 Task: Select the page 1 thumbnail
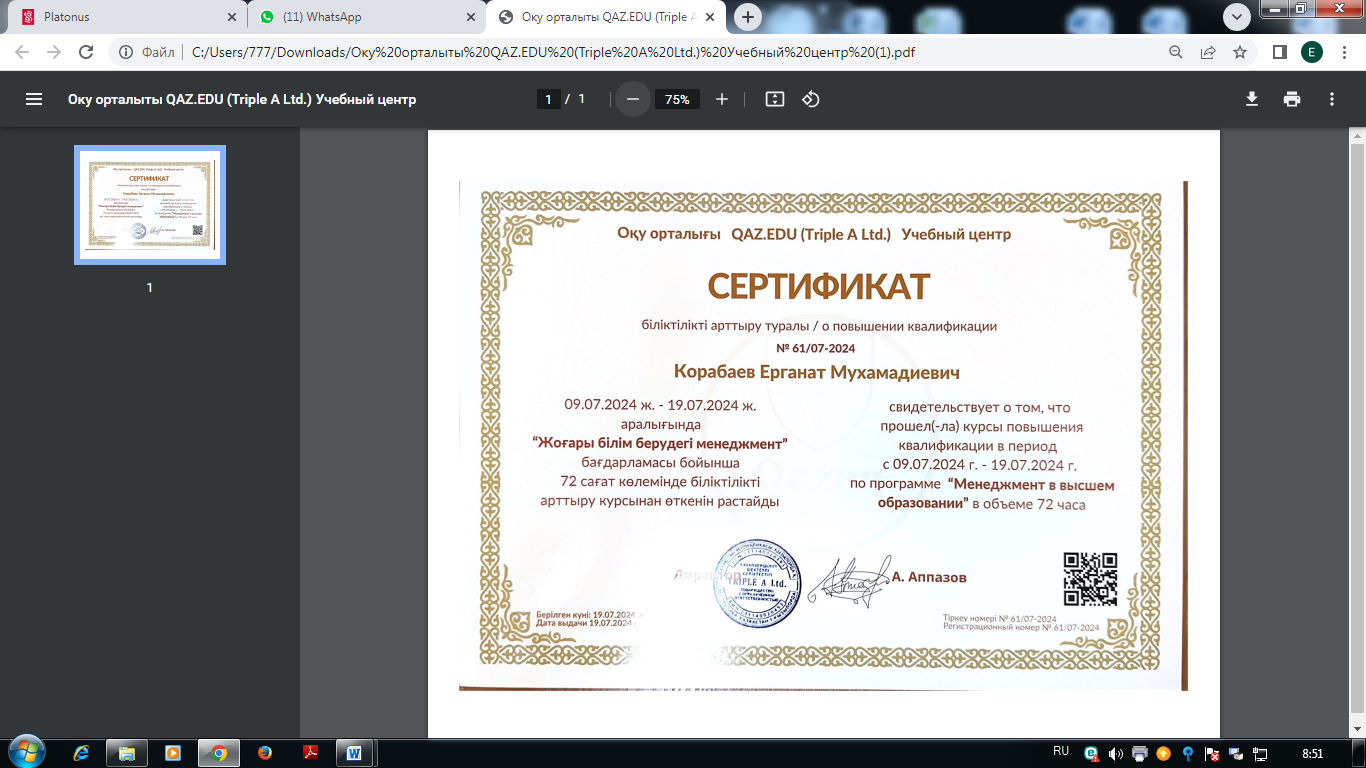(x=150, y=205)
